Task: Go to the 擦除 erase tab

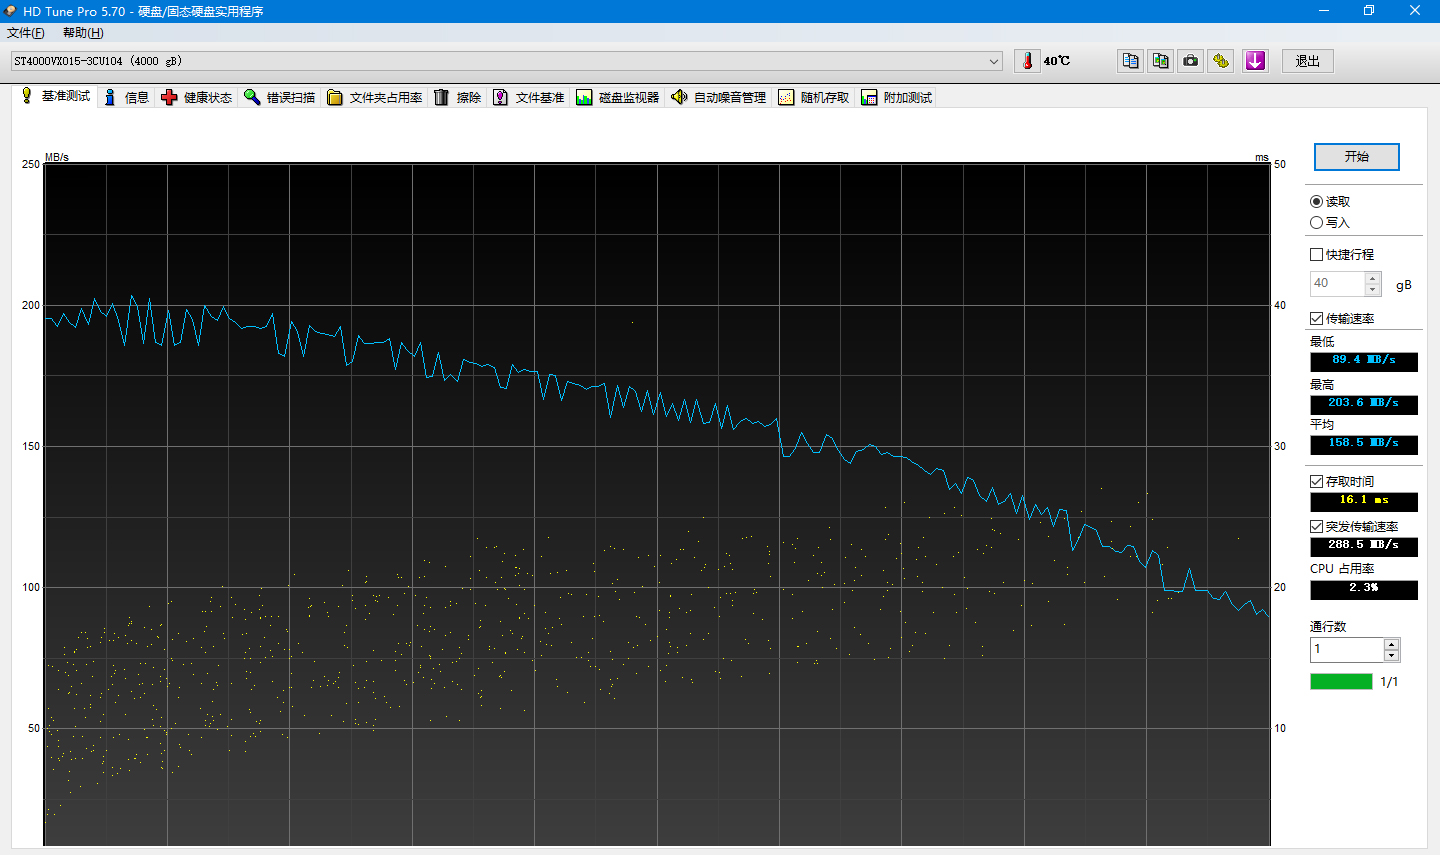Action: coord(458,97)
